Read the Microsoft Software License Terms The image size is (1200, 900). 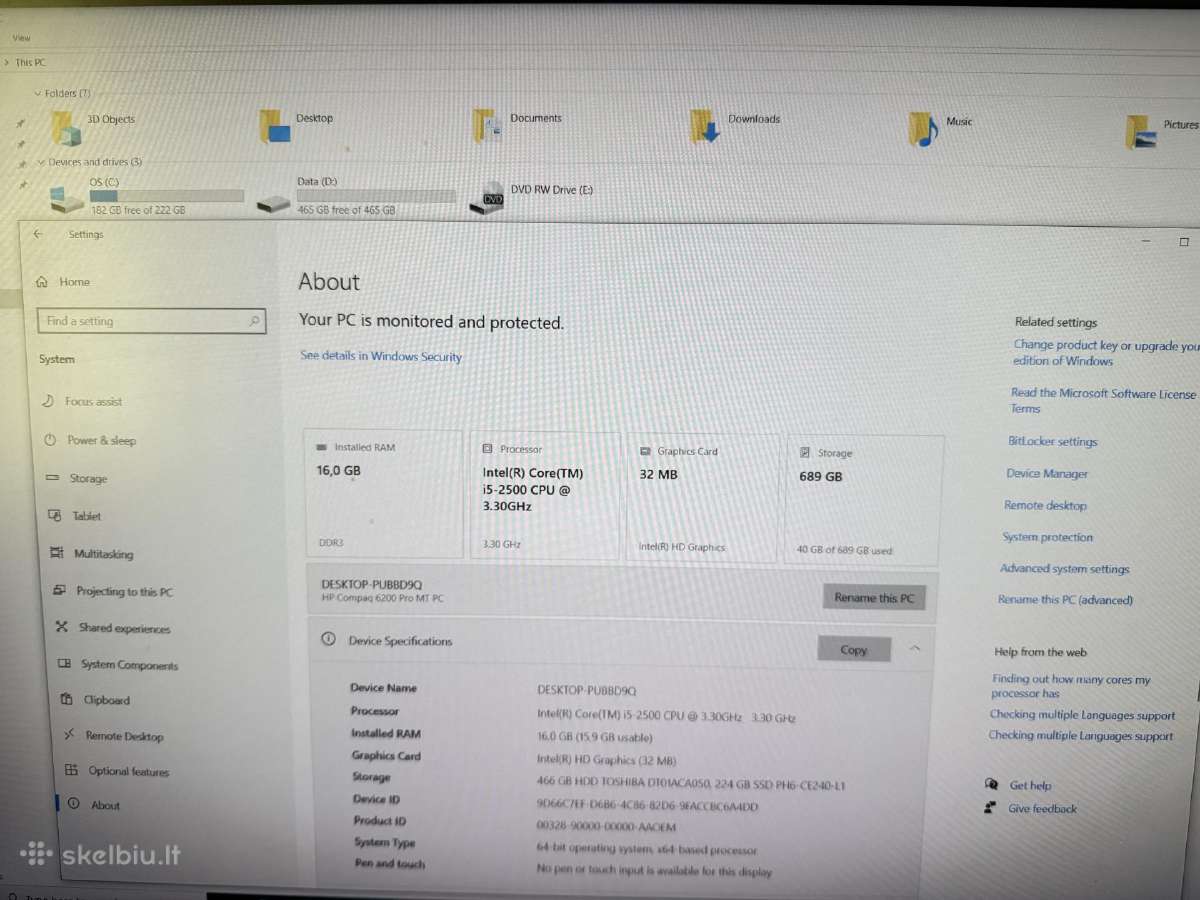(x=1102, y=400)
